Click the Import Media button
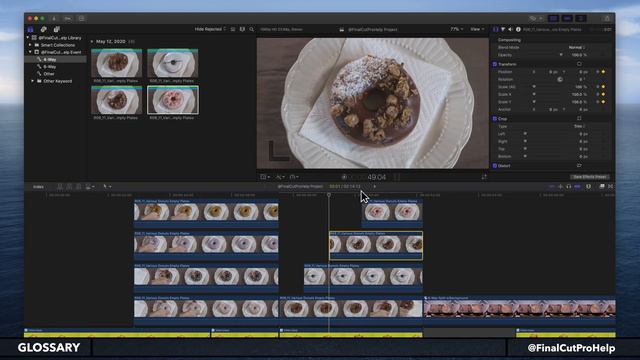This screenshot has height=360, width=640. (54, 18)
